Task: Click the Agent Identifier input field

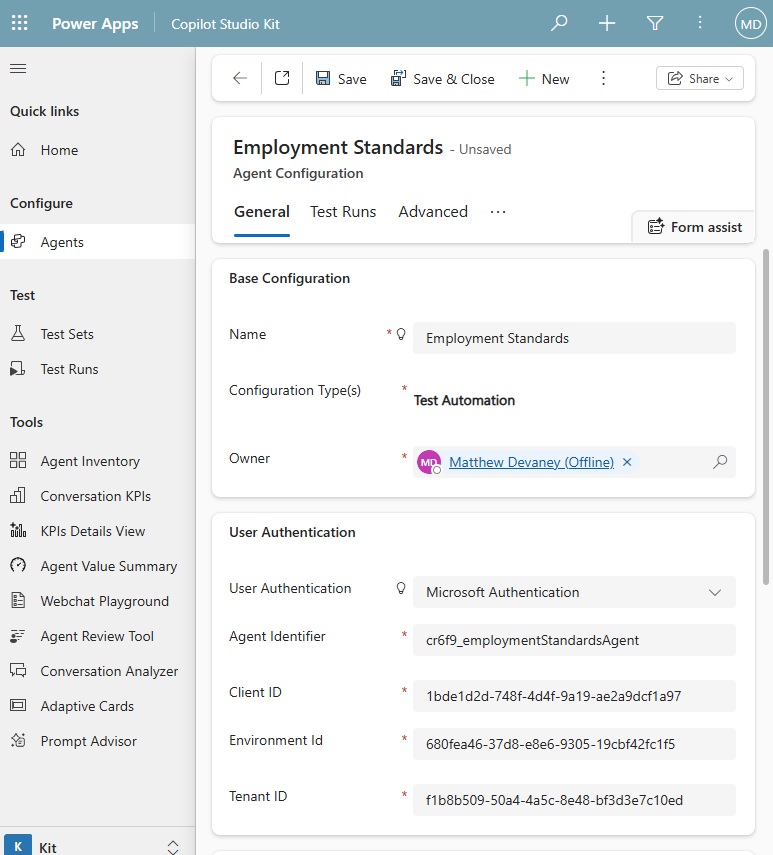Action: pos(574,640)
